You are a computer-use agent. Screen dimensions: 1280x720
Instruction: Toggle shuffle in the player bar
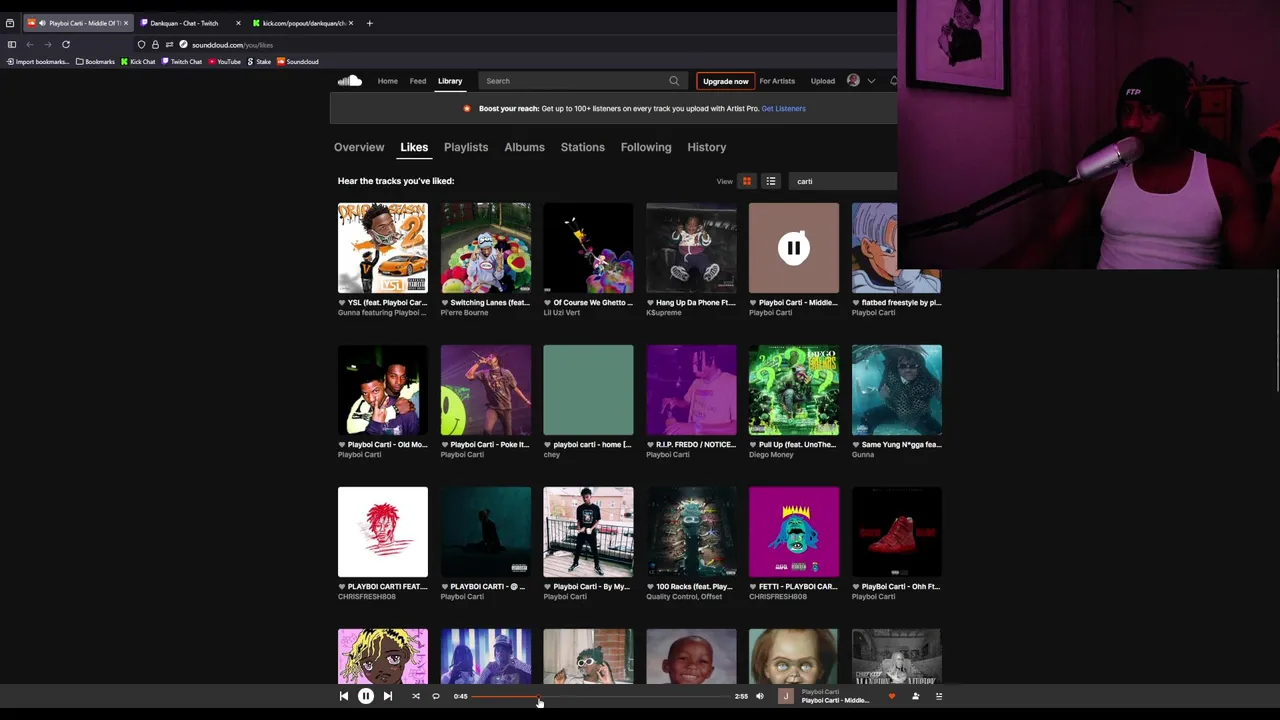coord(416,696)
